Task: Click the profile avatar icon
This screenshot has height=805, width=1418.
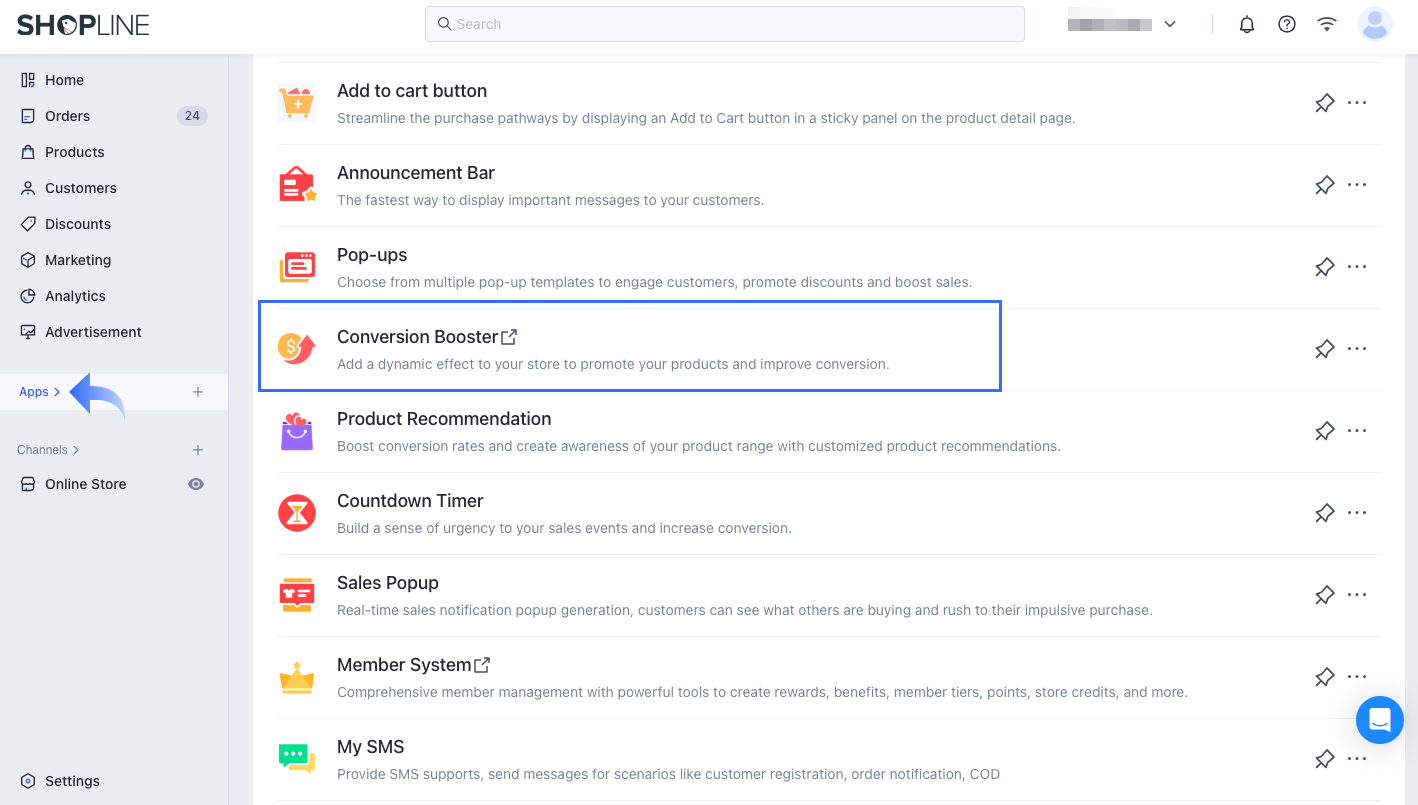Action: point(1375,23)
